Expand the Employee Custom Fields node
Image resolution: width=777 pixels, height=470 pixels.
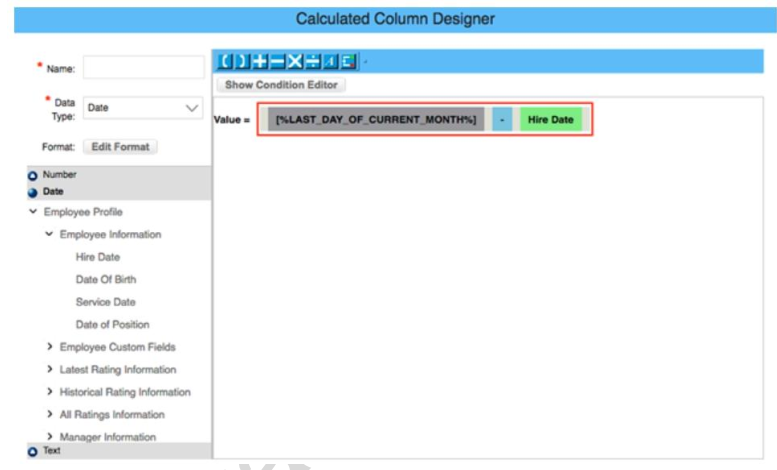click(50, 347)
